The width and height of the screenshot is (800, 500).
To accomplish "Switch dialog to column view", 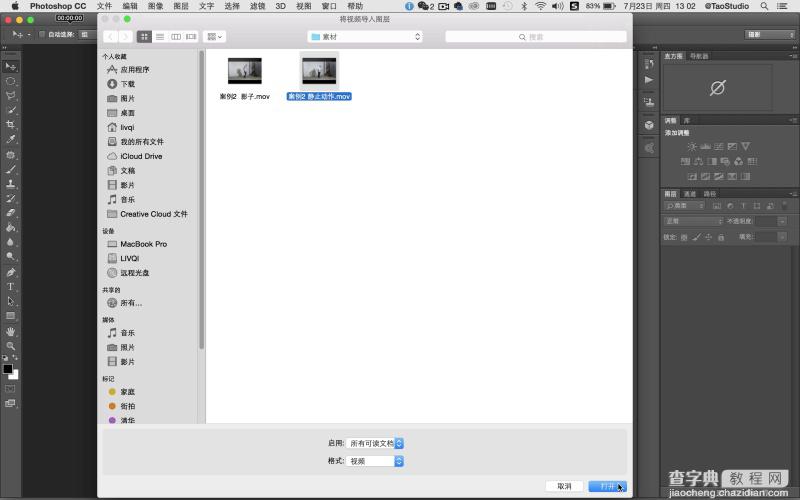I will 176,37.
